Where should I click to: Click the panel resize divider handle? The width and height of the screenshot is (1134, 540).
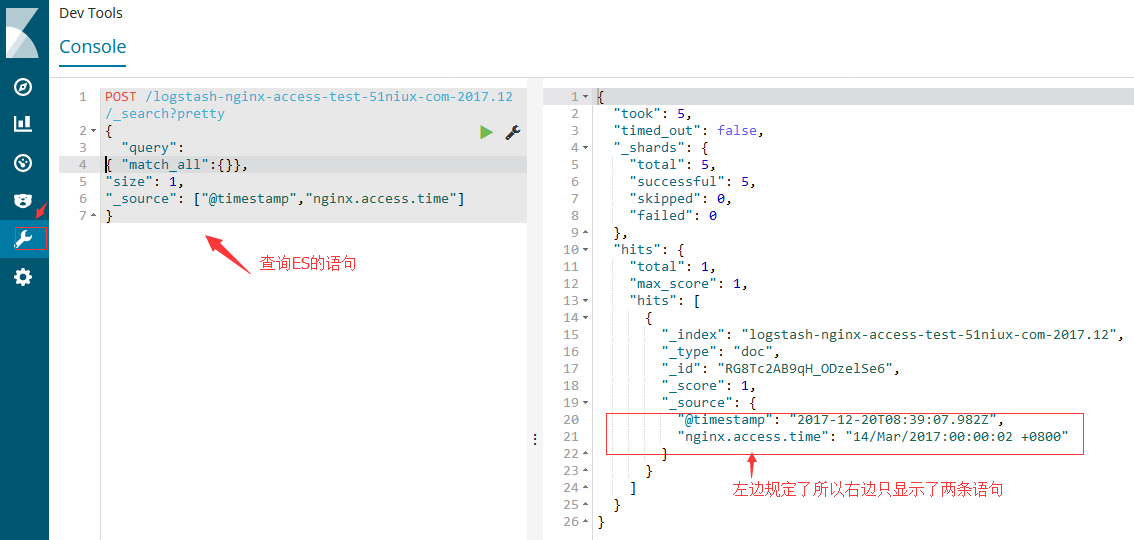point(534,439)
